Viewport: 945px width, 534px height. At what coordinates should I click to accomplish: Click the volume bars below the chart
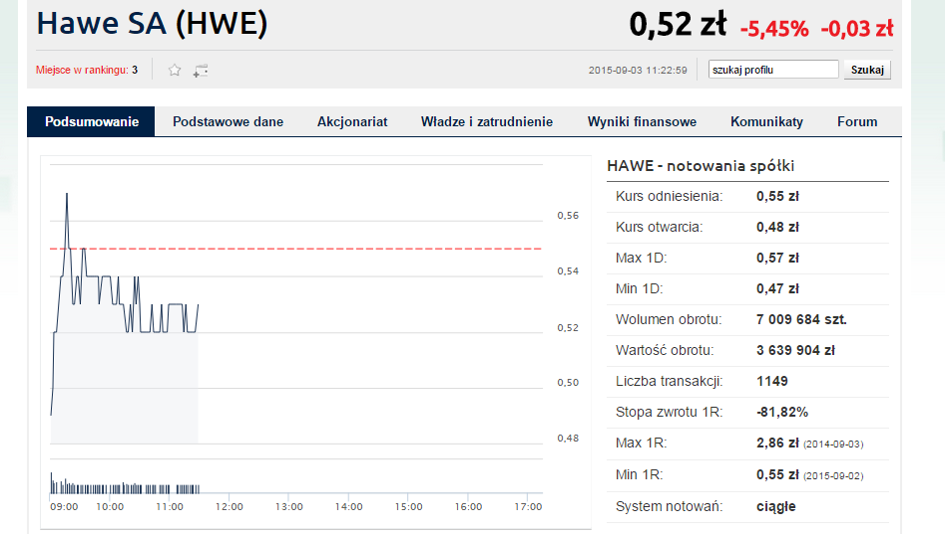pyautogui.click(x=125, y=485)
